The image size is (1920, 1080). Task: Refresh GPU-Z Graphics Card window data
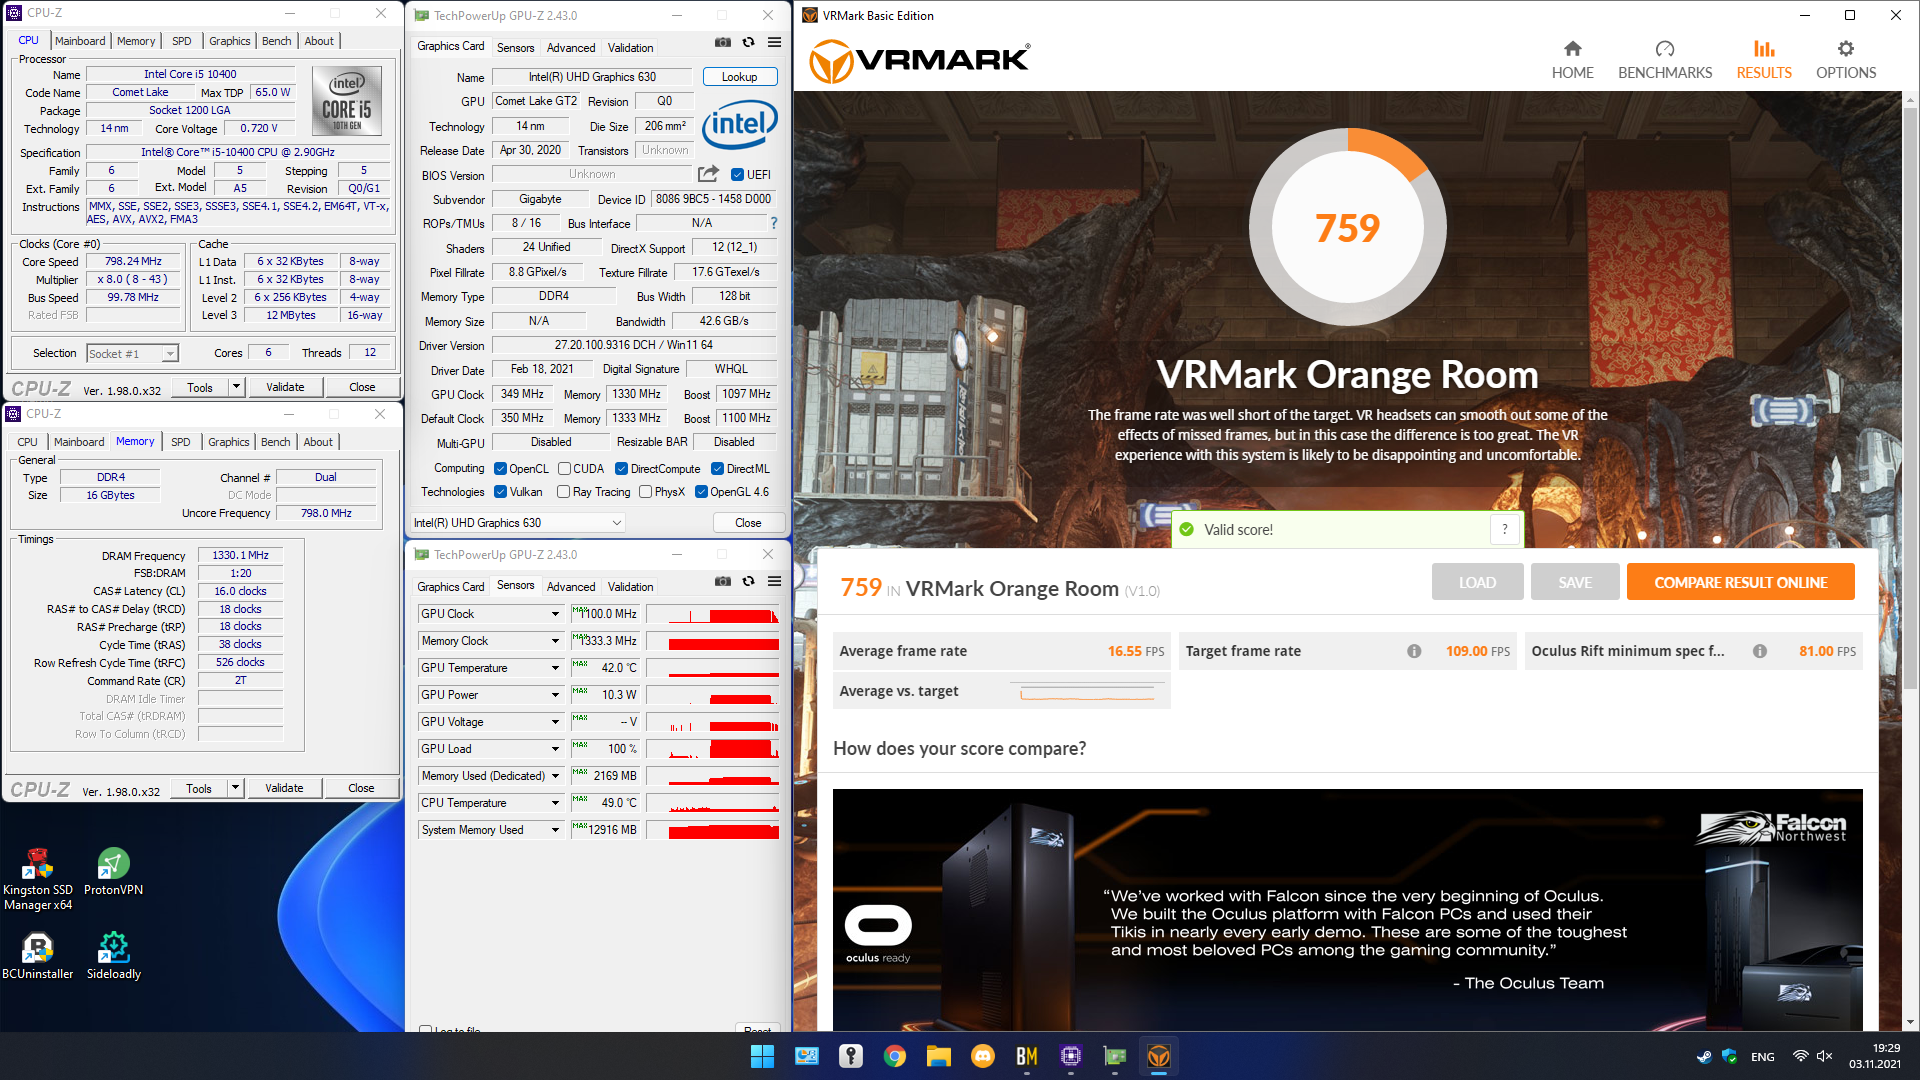pos(748,42)
